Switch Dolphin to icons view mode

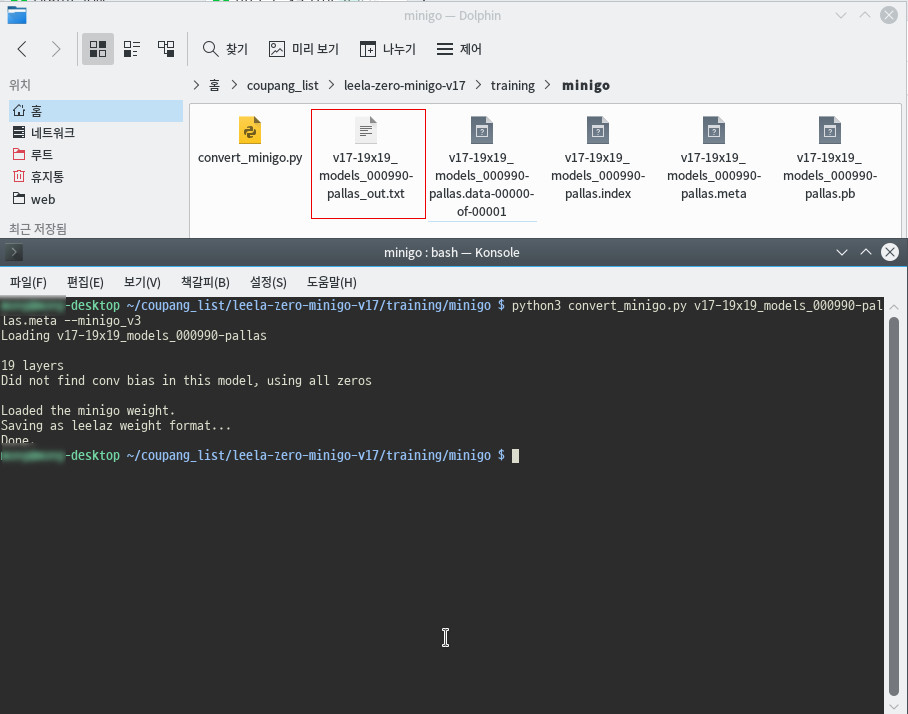pos(97,49)
